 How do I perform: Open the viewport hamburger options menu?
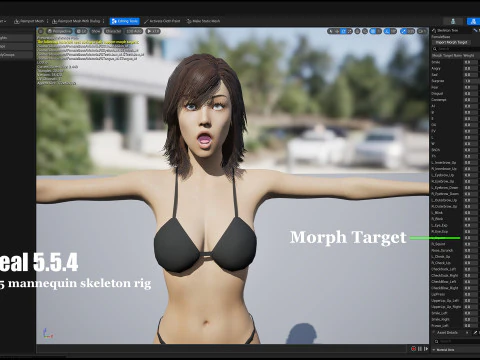coord(41,31)
